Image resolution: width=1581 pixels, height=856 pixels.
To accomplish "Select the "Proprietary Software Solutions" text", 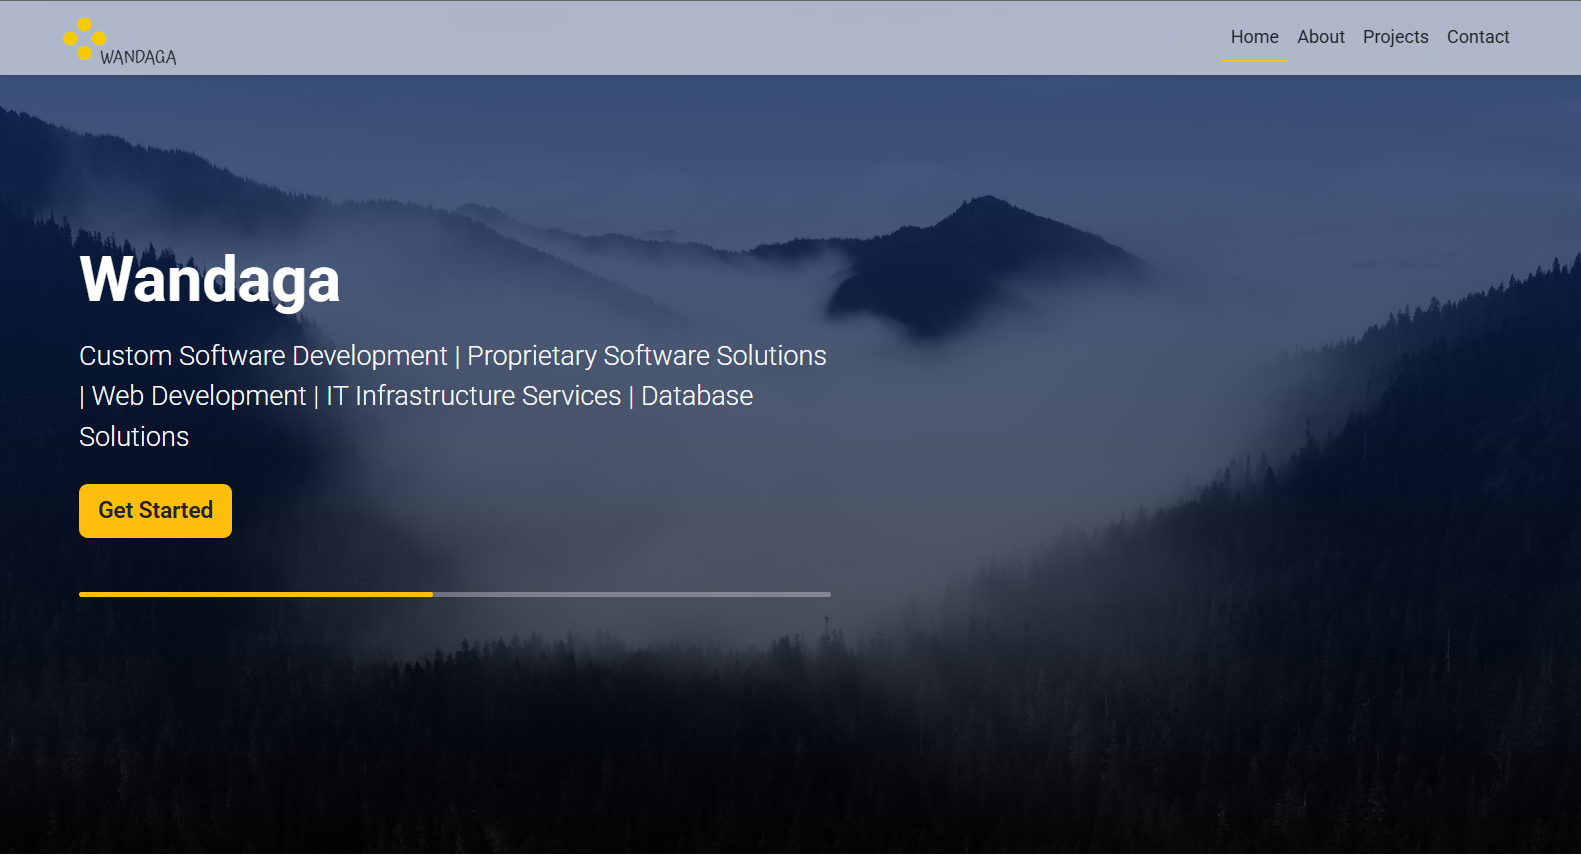I will (x=646, y=356).
